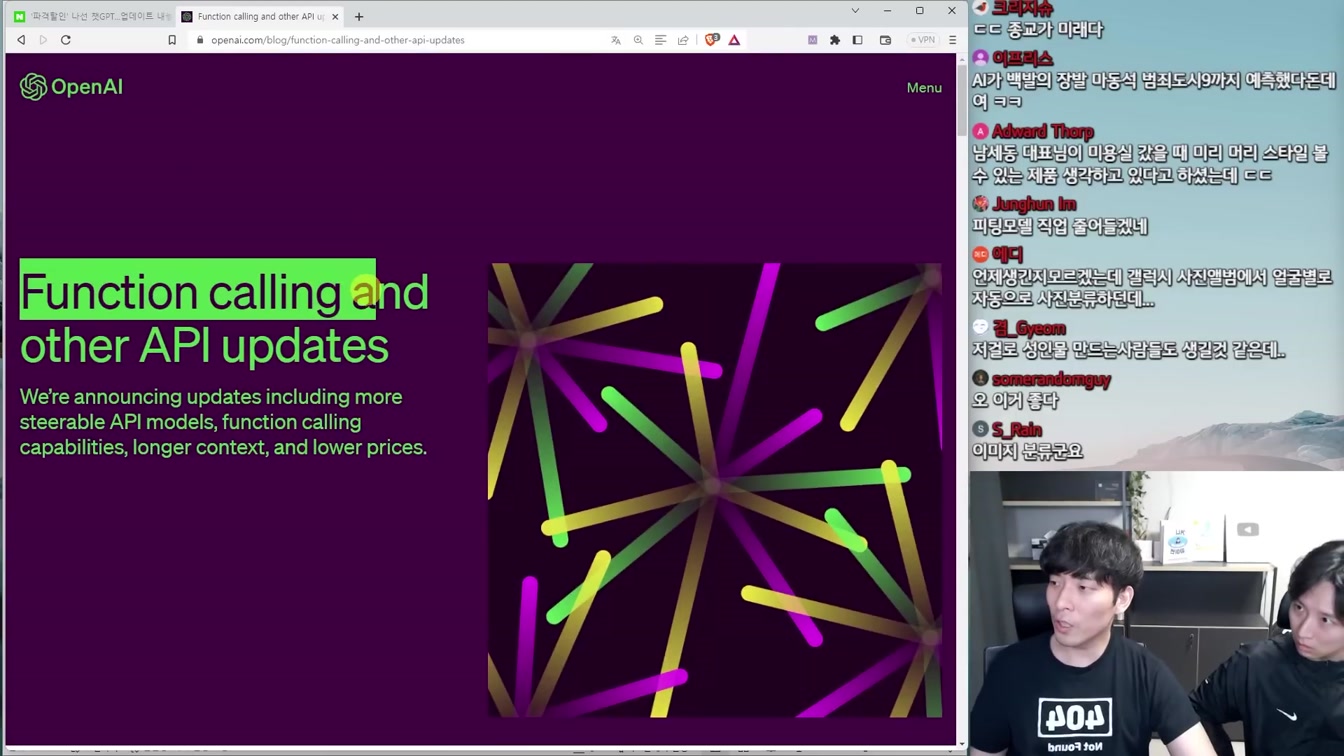The height and width of the screenshot is (756, 1344).
Task: Click the somerandomguy chat username
Action: (x=1051, y=379)
